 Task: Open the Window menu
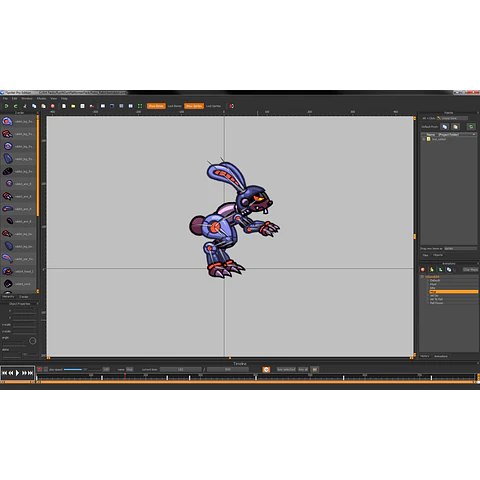pos(27,98)
